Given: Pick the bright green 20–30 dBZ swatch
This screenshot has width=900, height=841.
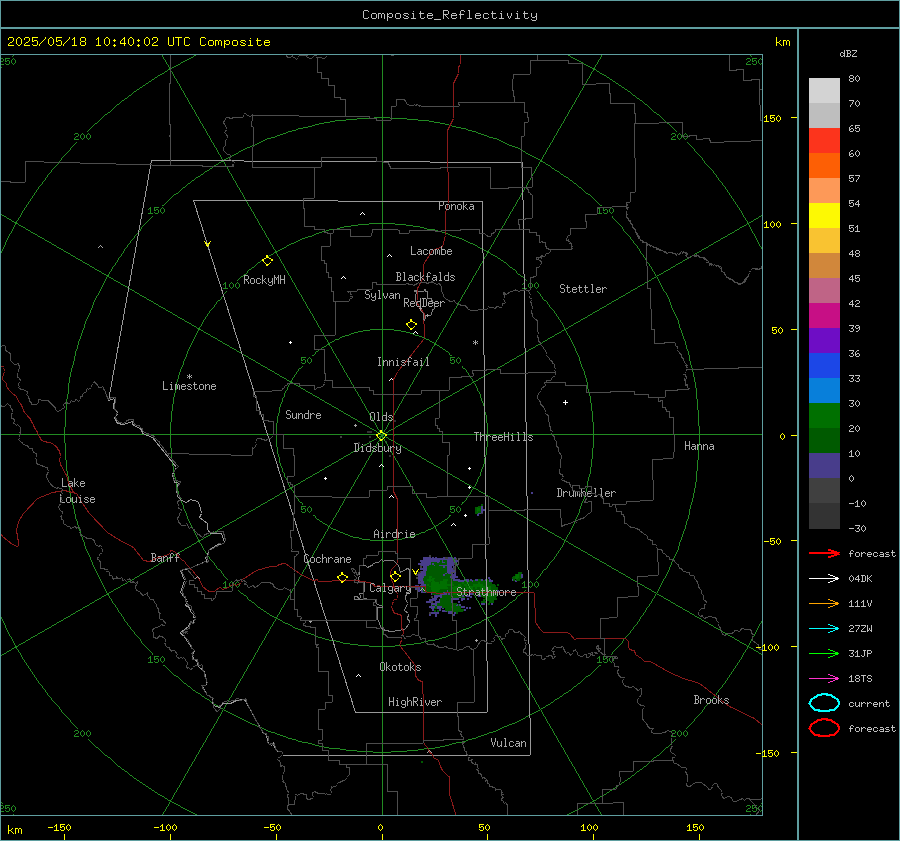Looking at the screenshot, I should (x=824, y=416).
